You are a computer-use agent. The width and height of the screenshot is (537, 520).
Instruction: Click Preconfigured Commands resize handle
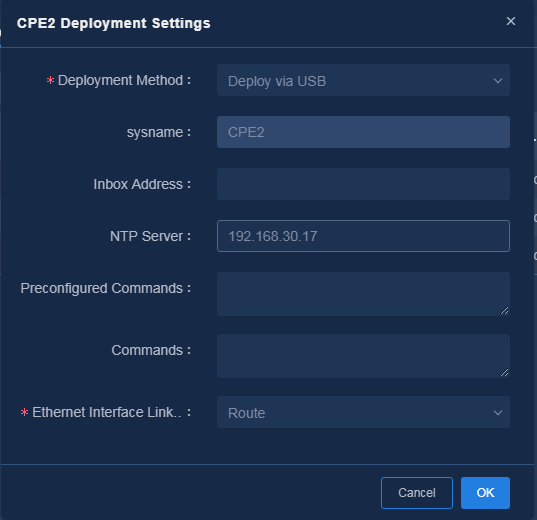click(504, 310)
